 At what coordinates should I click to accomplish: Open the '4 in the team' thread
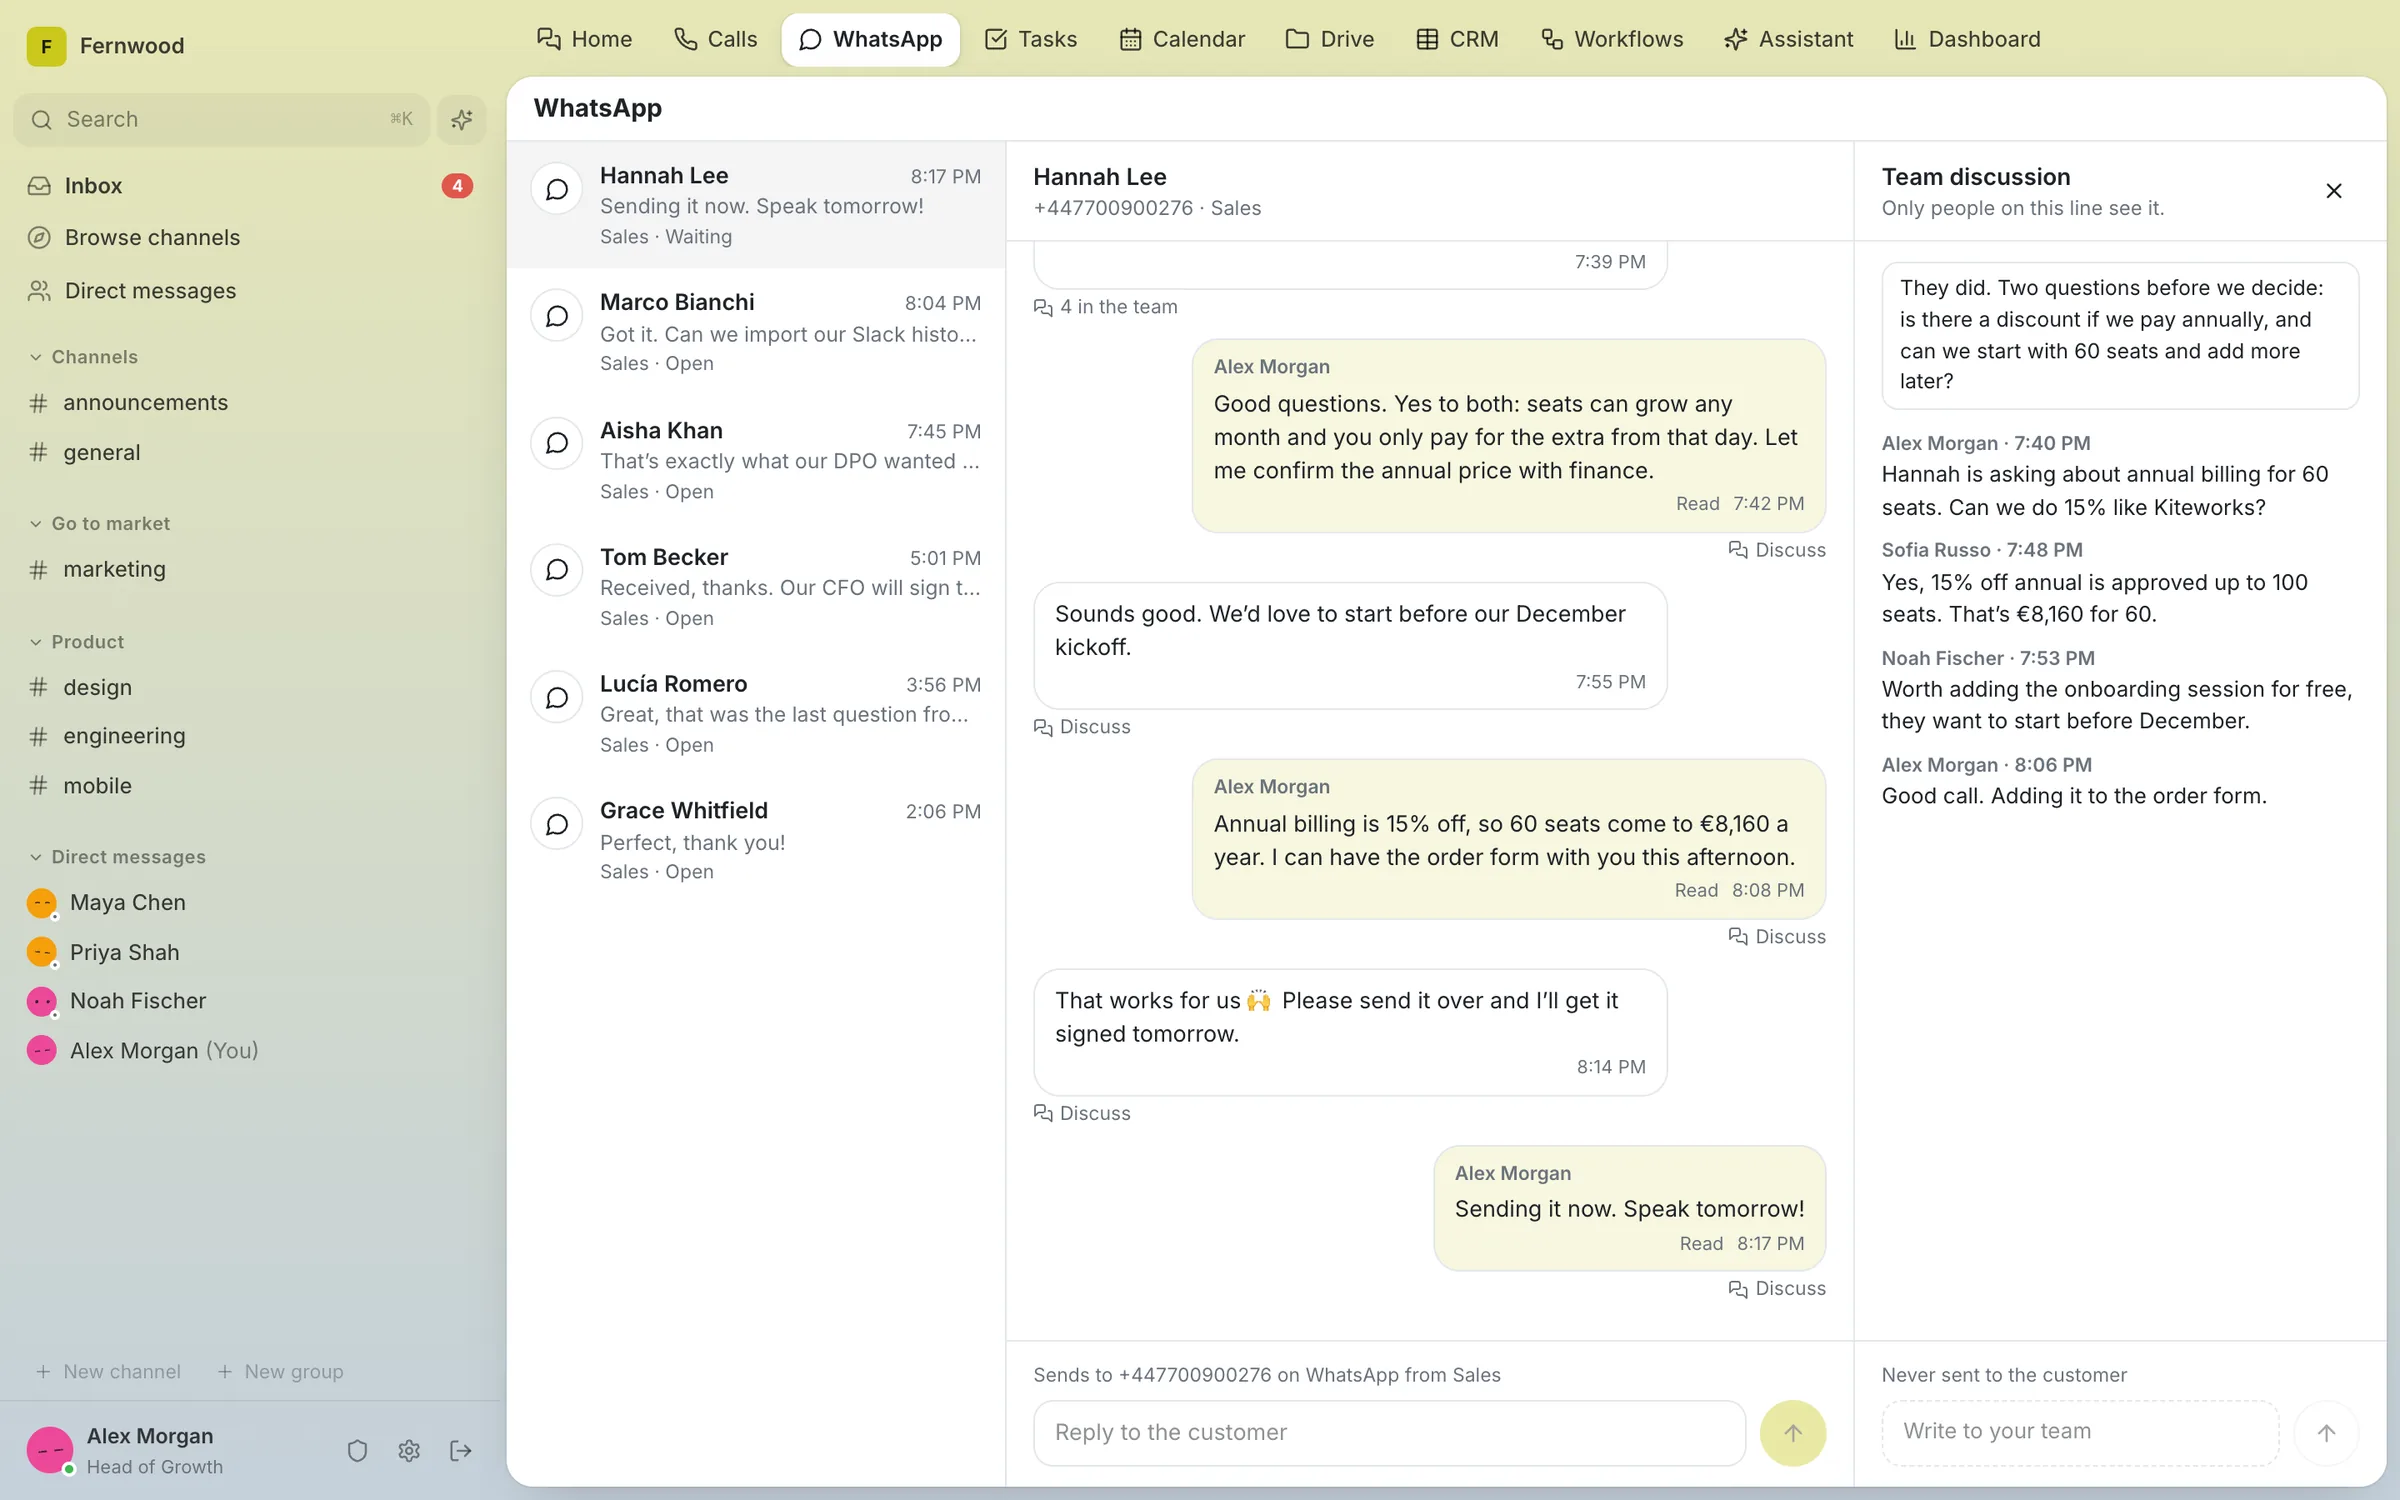point(1105,307)
